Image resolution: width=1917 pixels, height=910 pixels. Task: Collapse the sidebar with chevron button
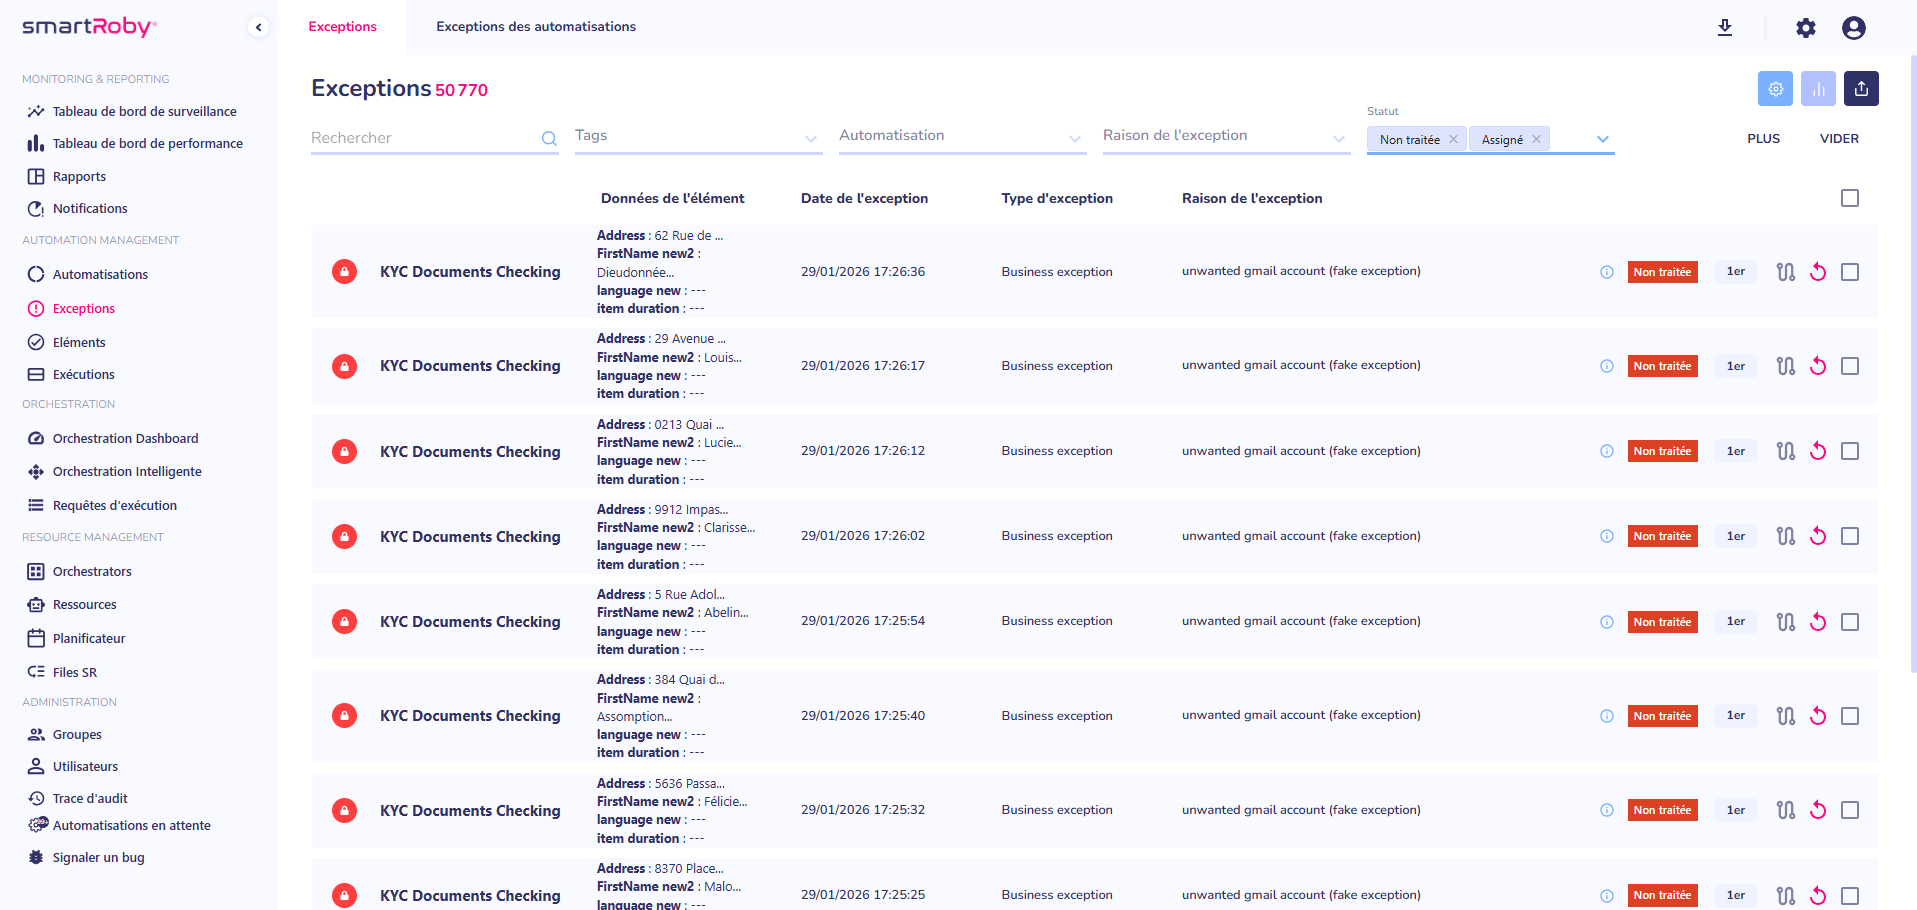[259, 28]
